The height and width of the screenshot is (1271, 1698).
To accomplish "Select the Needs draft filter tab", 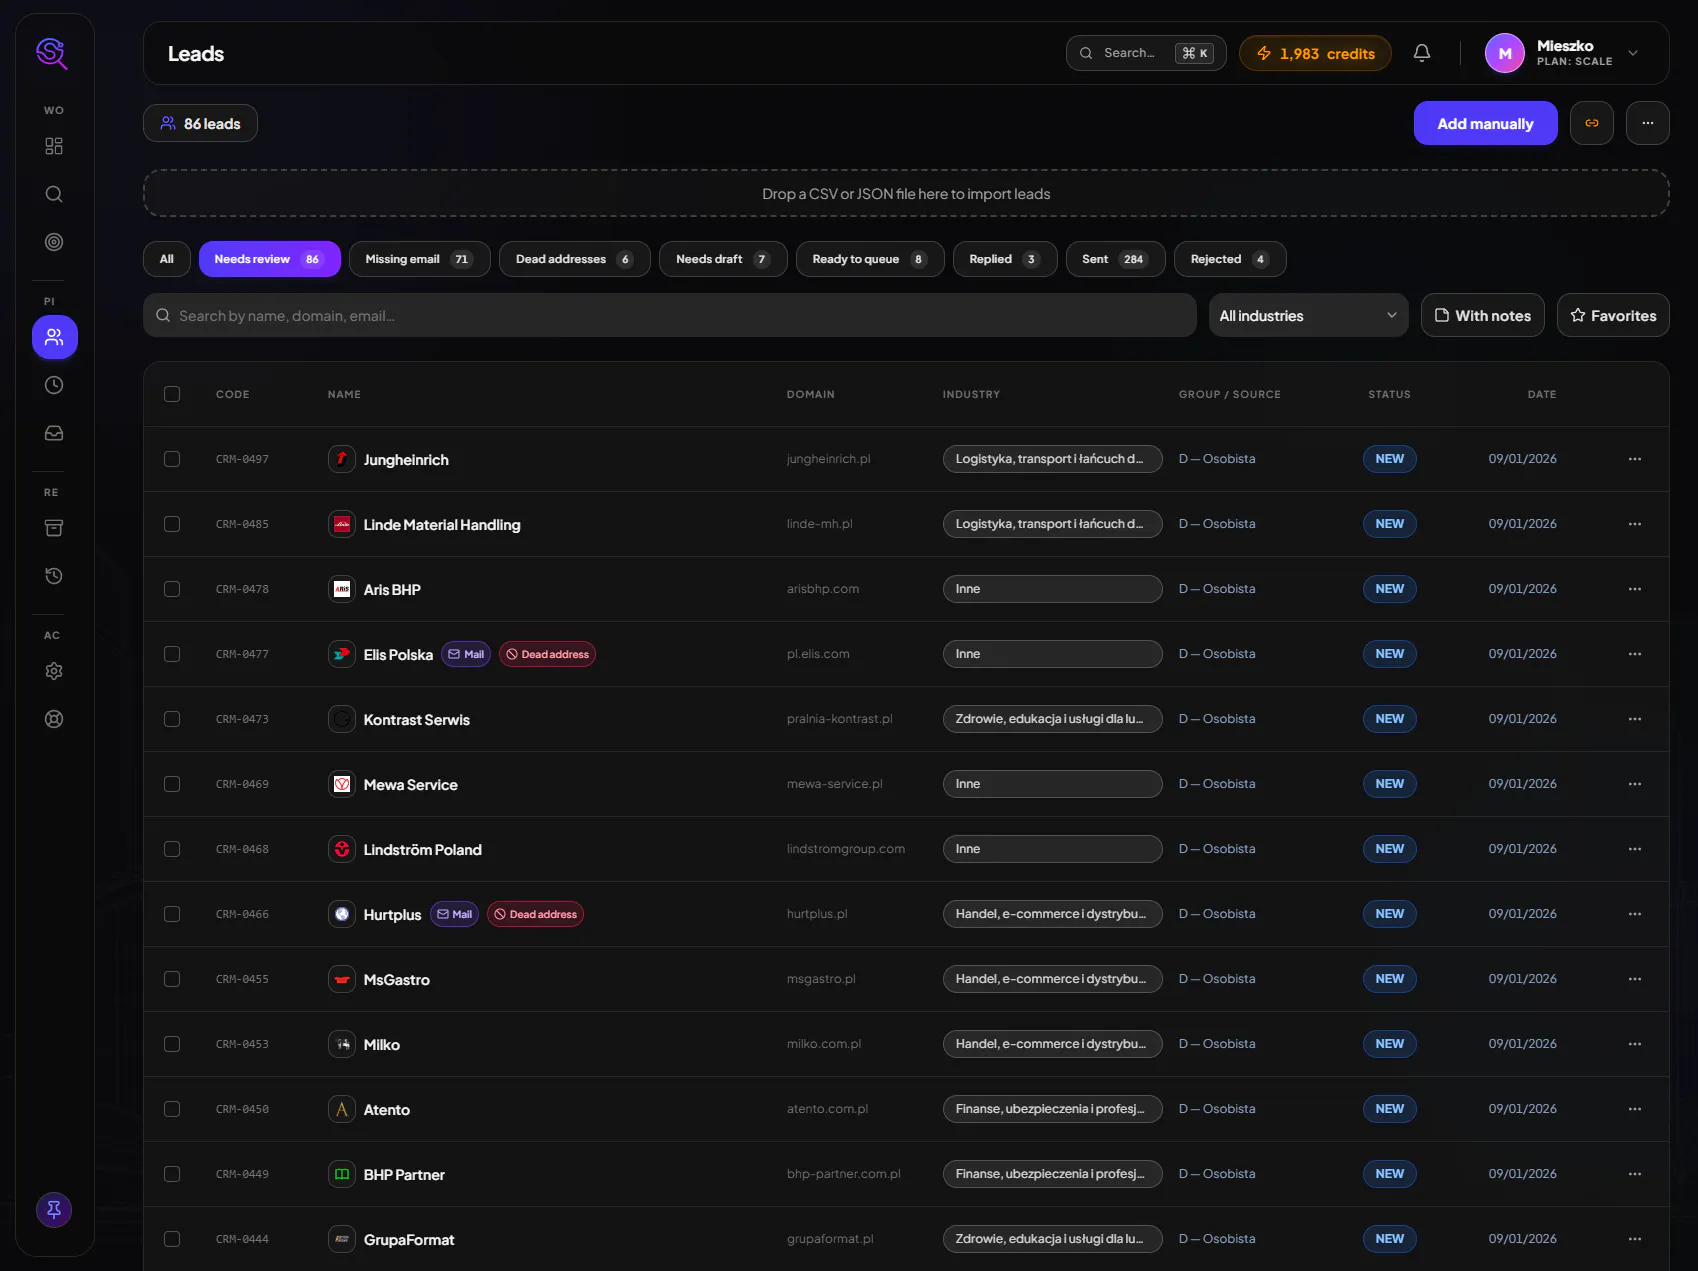I will coord(723,259).
